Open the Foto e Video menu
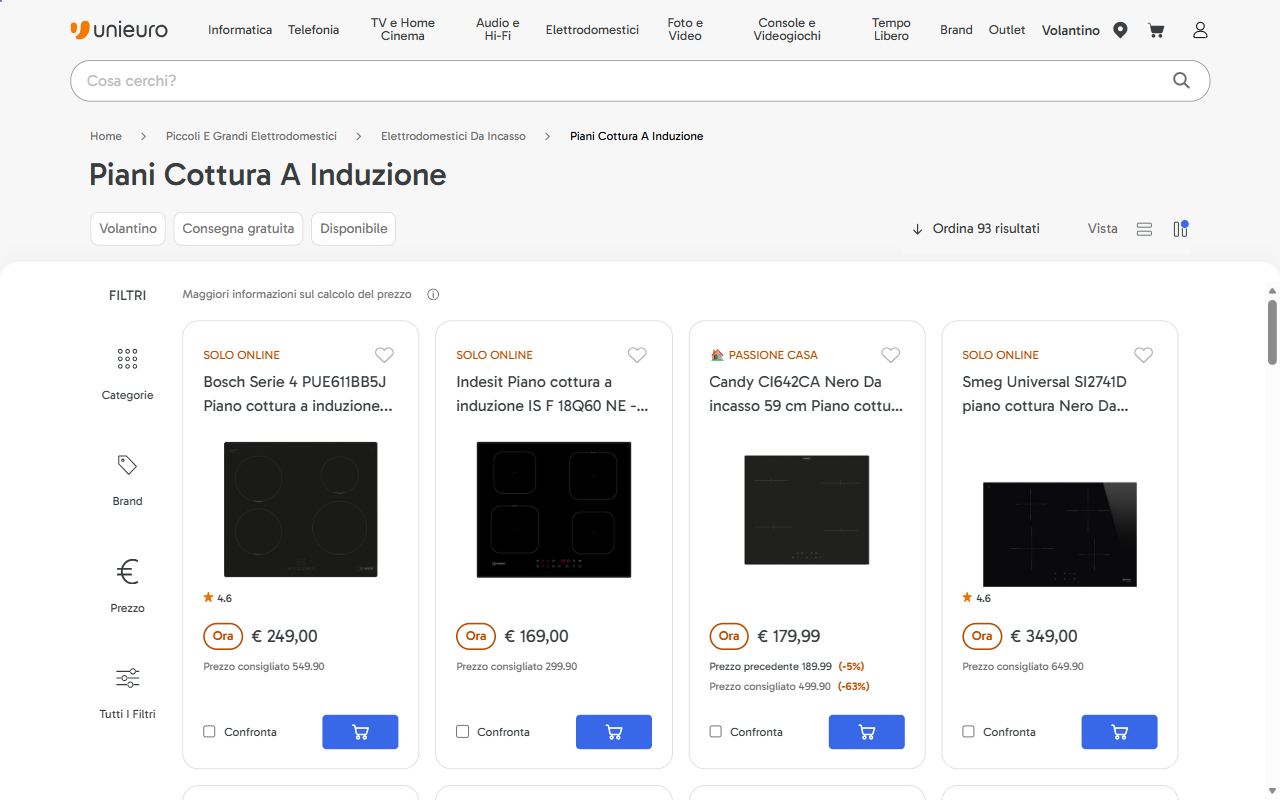This screenshot has width=1280, height=800. point(685,30)
